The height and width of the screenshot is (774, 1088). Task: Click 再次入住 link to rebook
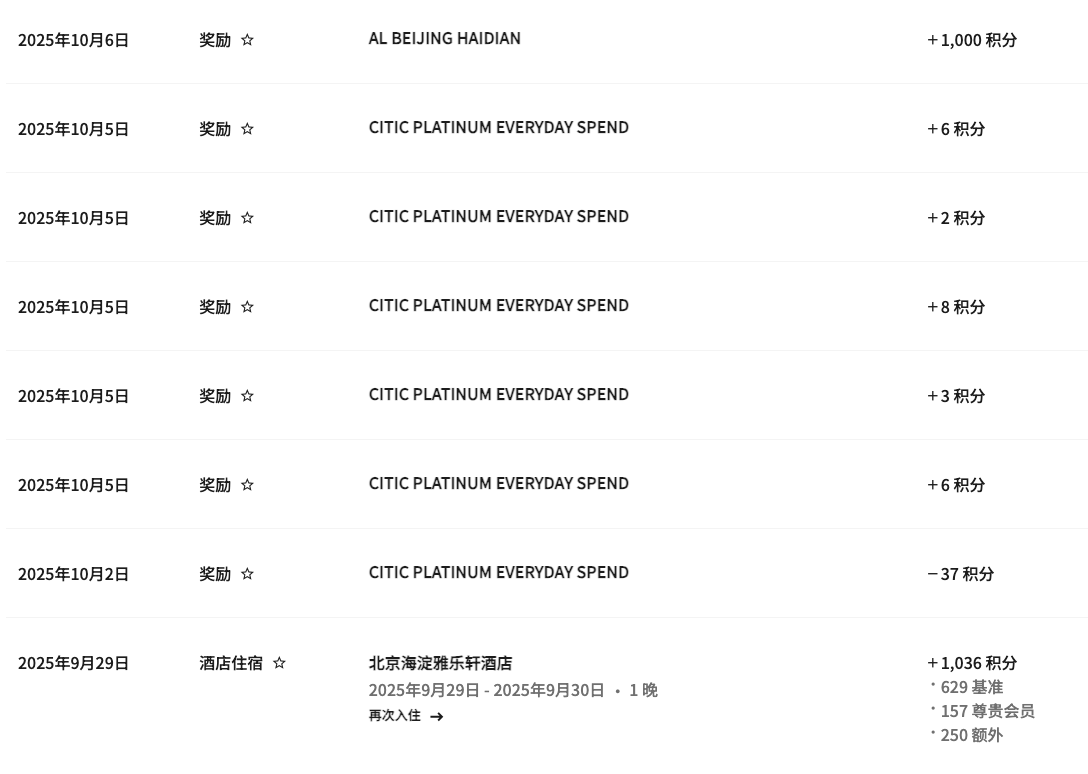point(395,716)
